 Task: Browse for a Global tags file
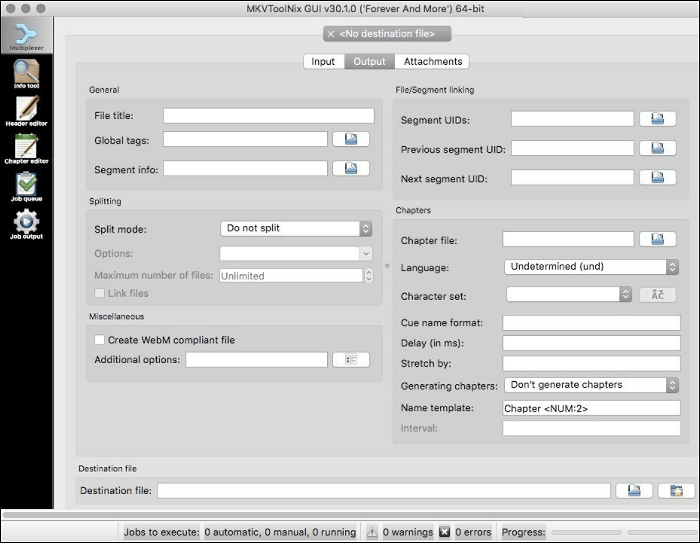351,139
